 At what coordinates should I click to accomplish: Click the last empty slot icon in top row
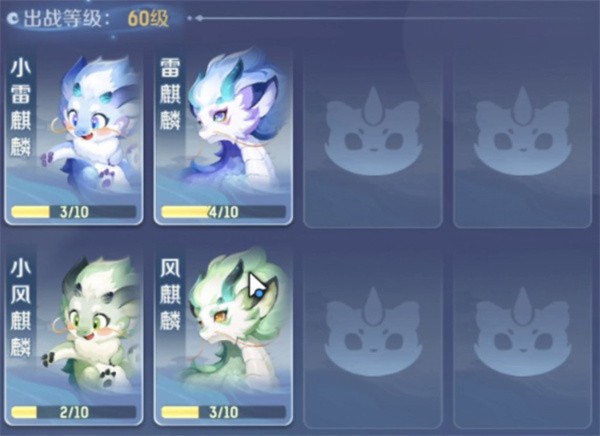click(x=522, y=131)
